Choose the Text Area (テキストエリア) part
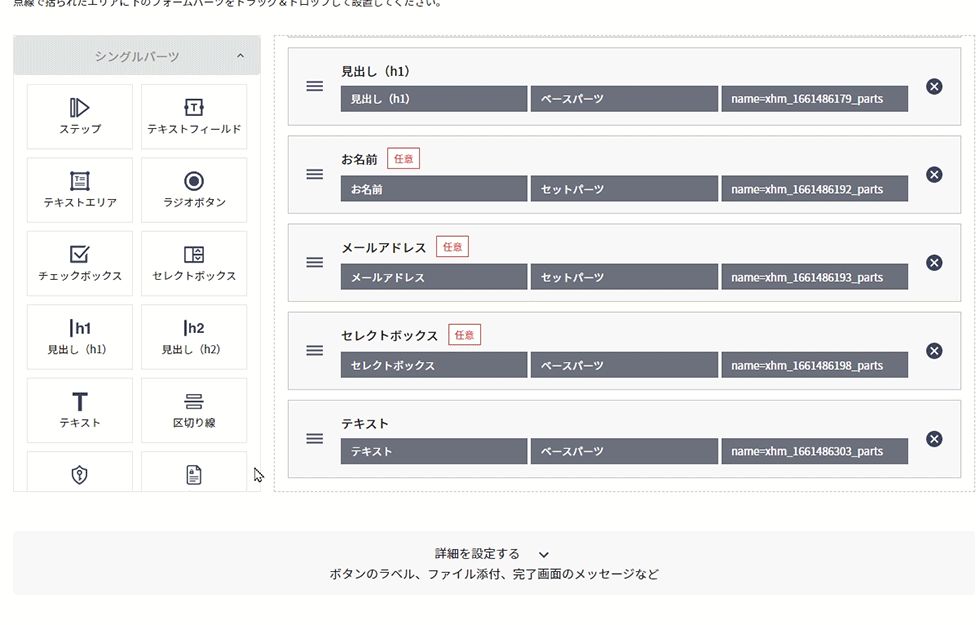Screen dimensions: 980x625 coord(80,190)
